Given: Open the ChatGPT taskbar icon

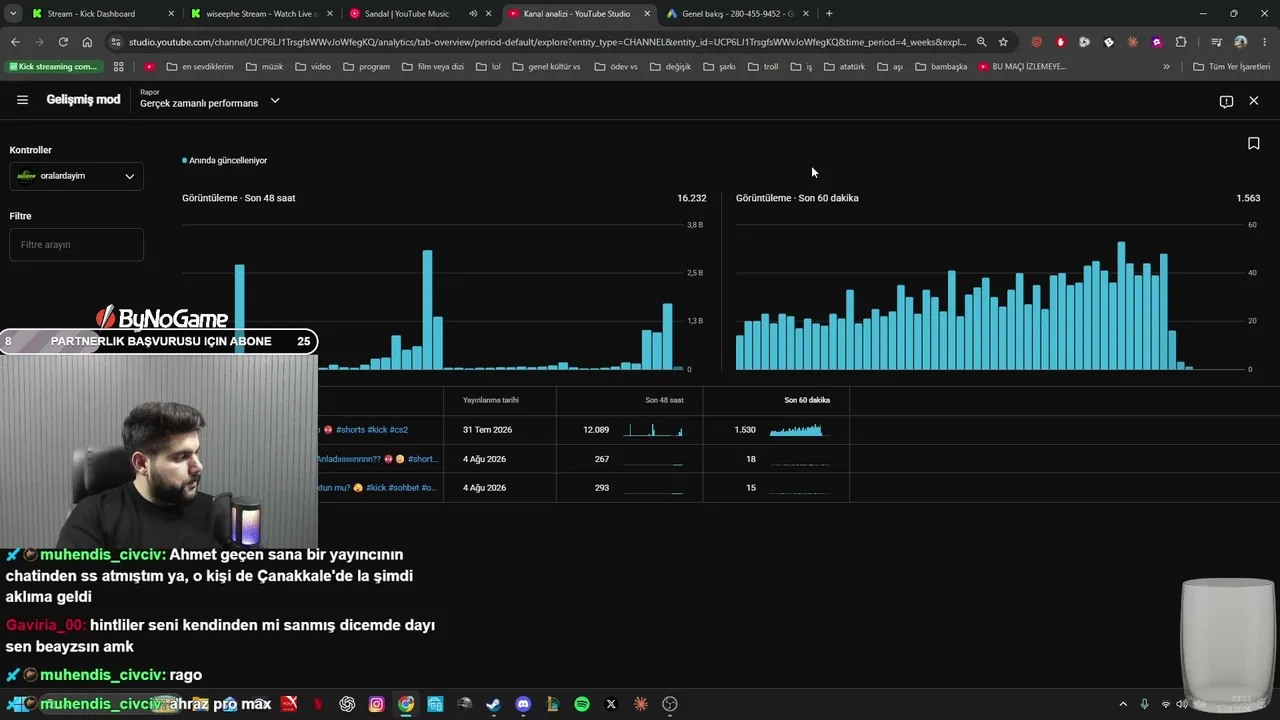Looking at the screenshot, I should pos(347,704).
